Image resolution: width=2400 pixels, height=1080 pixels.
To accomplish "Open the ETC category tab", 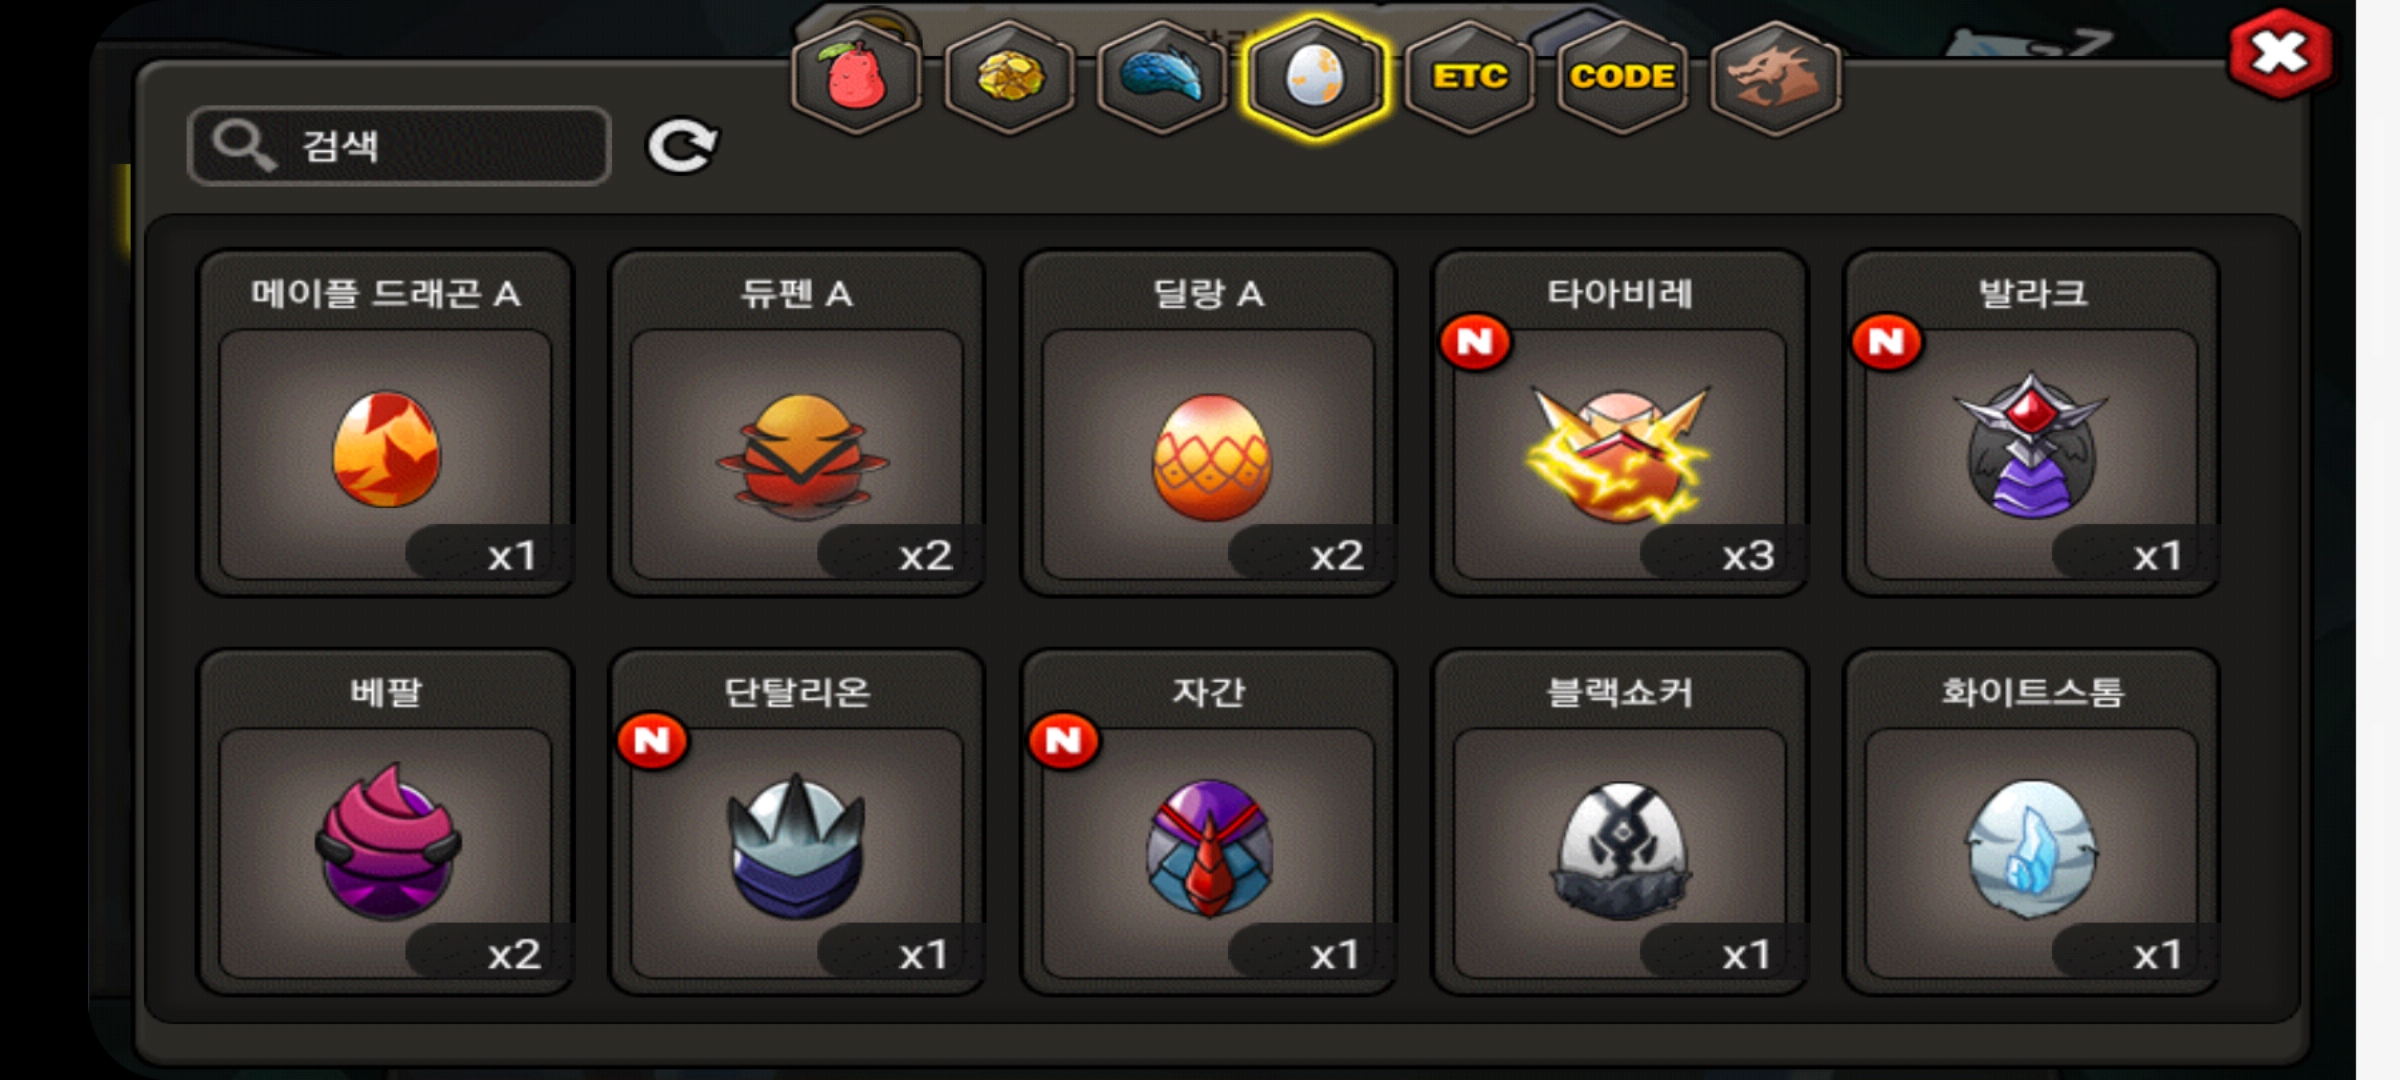I will coord(1470,76).
